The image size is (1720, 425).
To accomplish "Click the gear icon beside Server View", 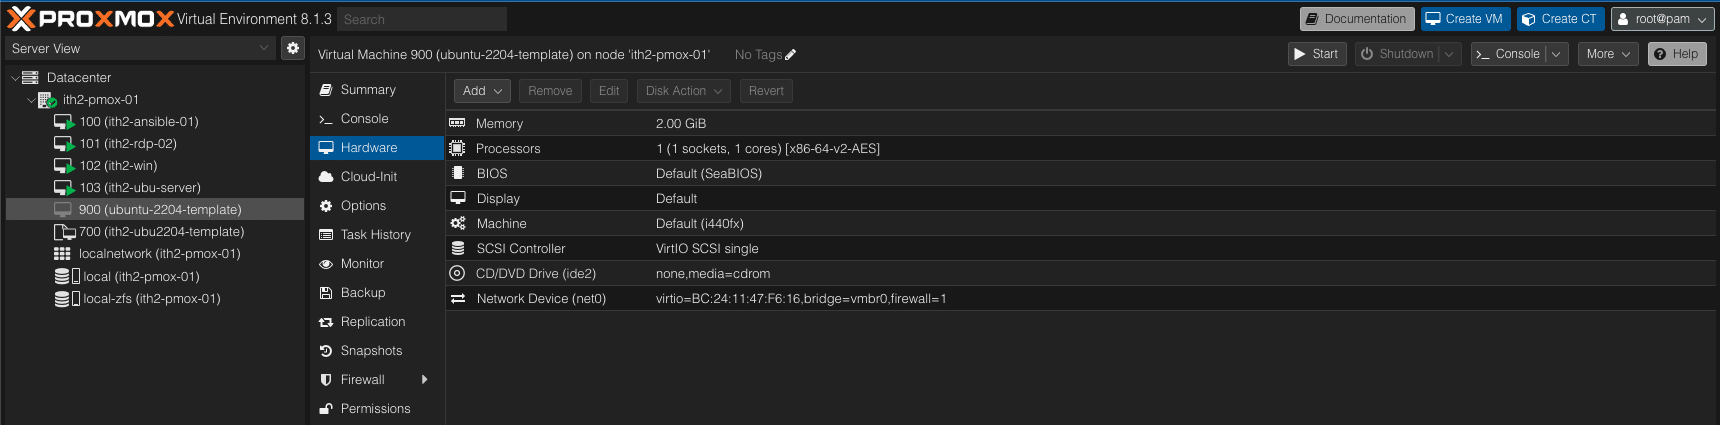I will click(x=292, y=48).
